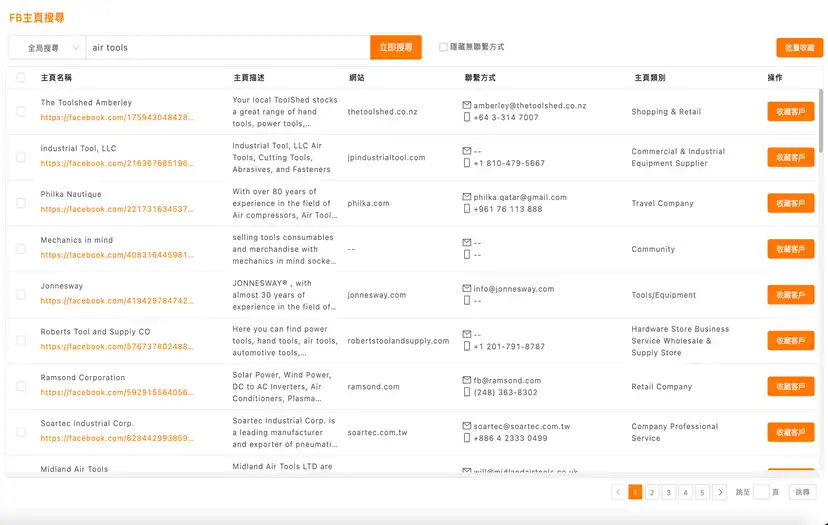Save Jonnesway as customer
This screenshot has height=525, width=828.
click(791, 295)
